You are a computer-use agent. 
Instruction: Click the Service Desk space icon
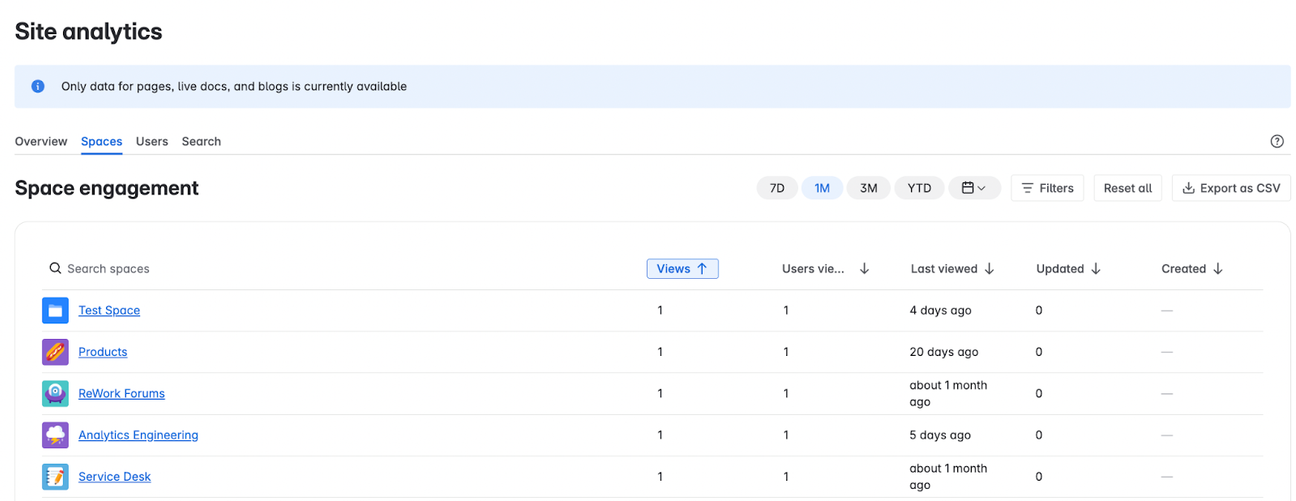pos(55,477)
